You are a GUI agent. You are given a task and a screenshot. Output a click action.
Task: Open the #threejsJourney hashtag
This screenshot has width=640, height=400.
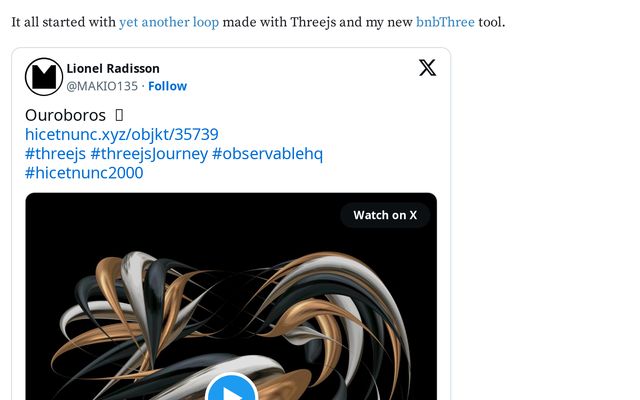[x=149, y=154]
